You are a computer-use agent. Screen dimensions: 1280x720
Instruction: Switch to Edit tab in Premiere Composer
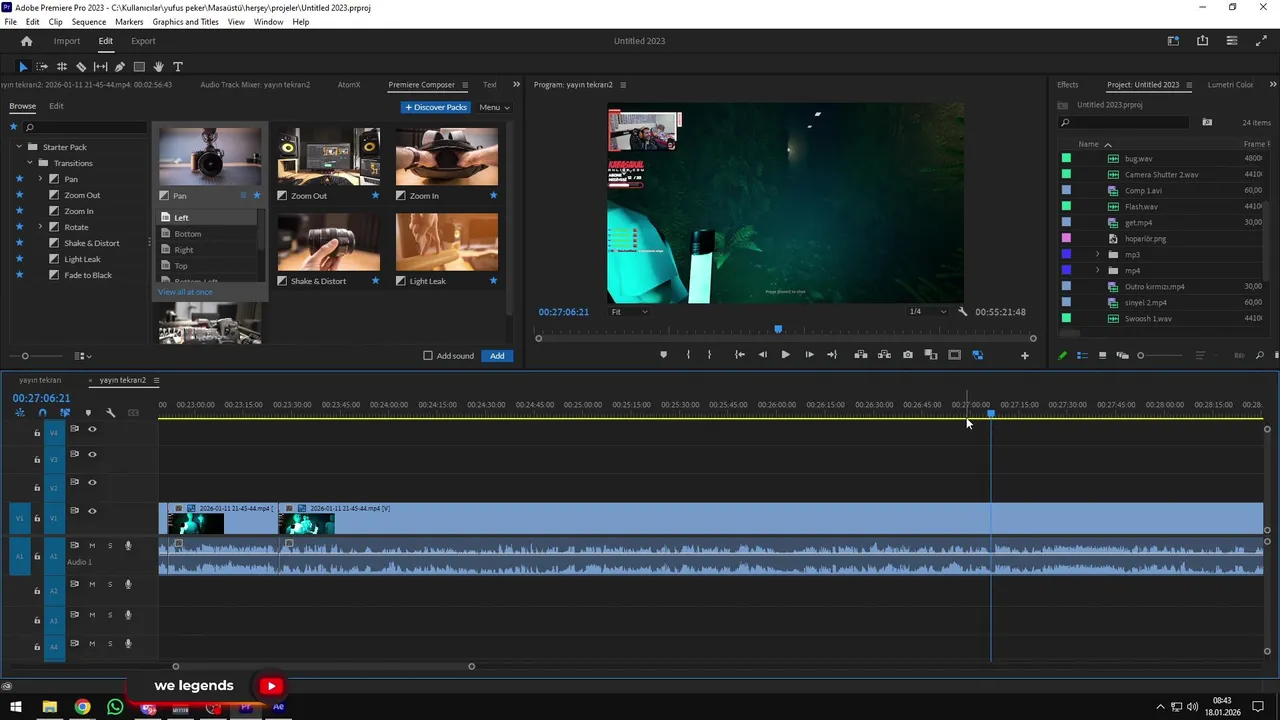click(56, 106)
